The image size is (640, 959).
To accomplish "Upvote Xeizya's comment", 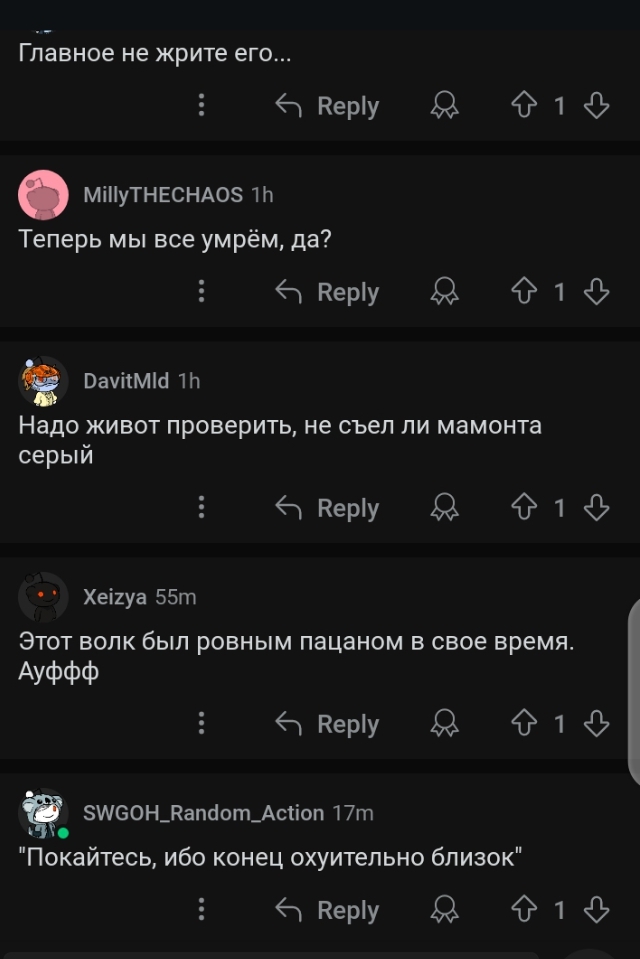I will (x=525, y=724).
